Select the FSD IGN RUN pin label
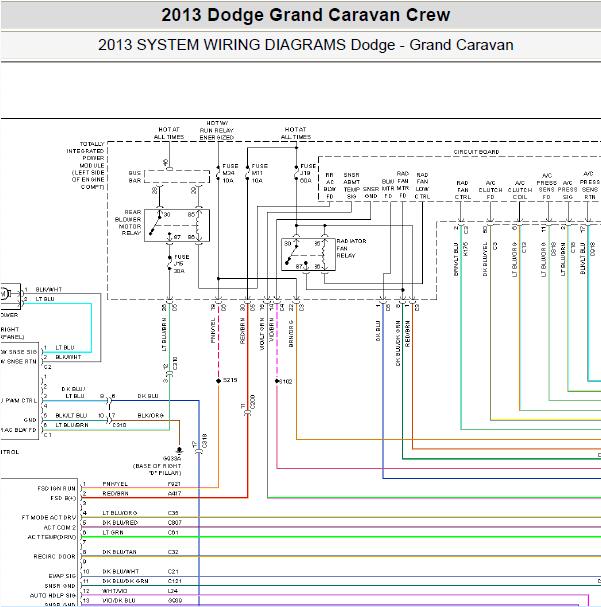The width and height of the screenshot is (601, 607). pyautogui.click(x=57, y=488)
